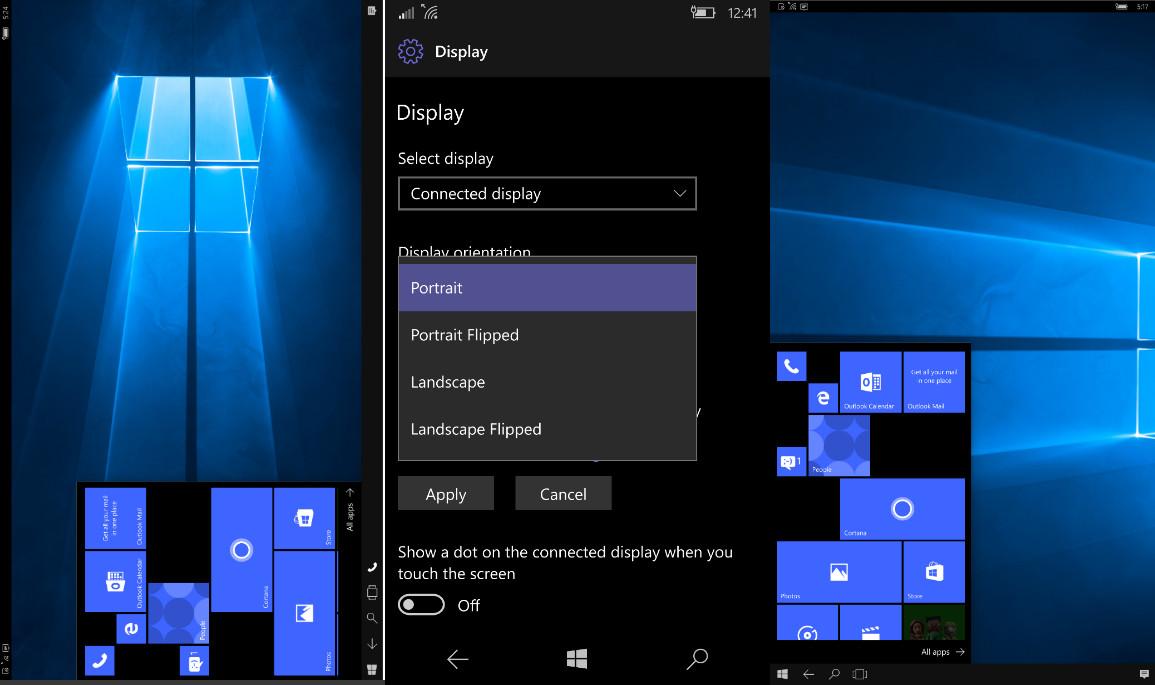
Task: Open the Messaging tile on the right desktop screen
Action: coord(791,461)
